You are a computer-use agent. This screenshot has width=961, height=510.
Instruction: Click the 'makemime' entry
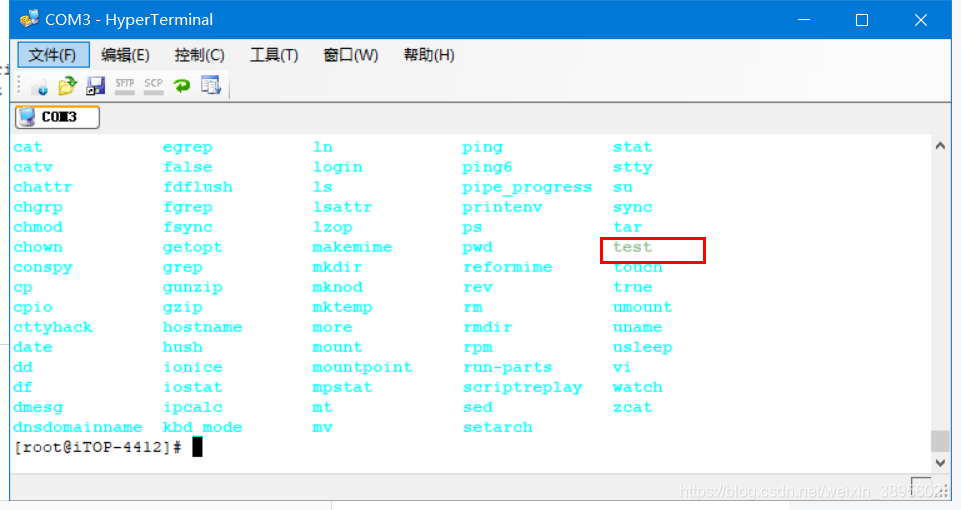[352, 247]
